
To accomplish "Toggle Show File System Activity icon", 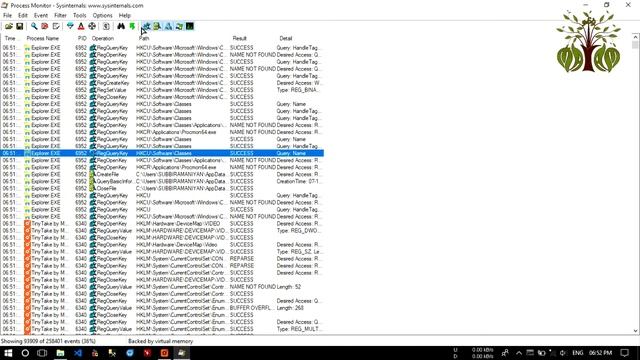I will click(157, 26).
